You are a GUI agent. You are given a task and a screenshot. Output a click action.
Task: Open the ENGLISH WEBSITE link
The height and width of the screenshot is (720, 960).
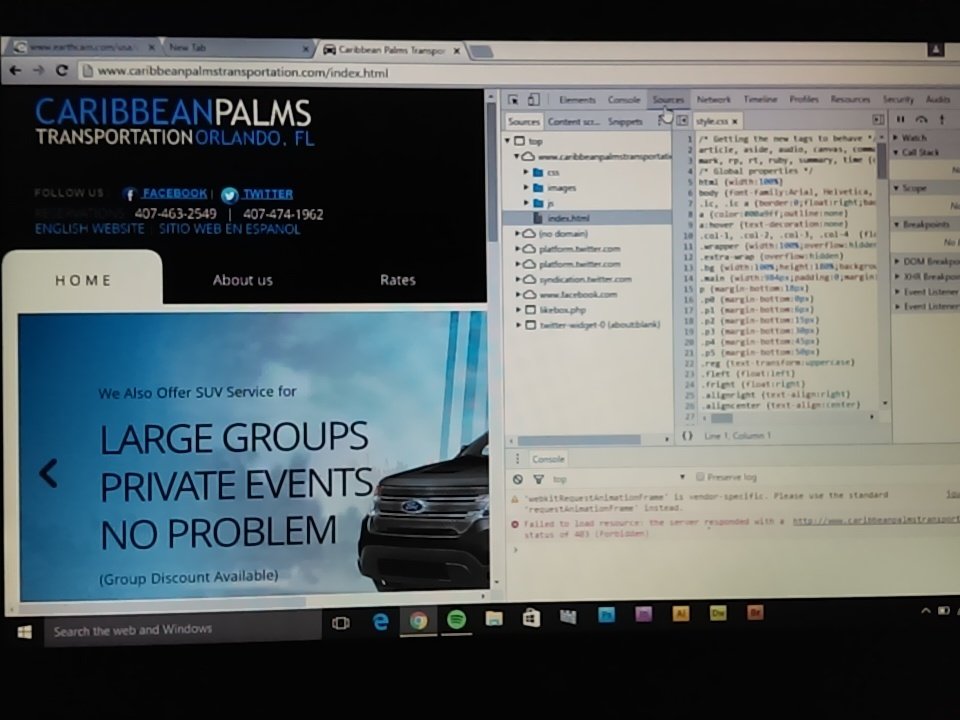[89, 228]
